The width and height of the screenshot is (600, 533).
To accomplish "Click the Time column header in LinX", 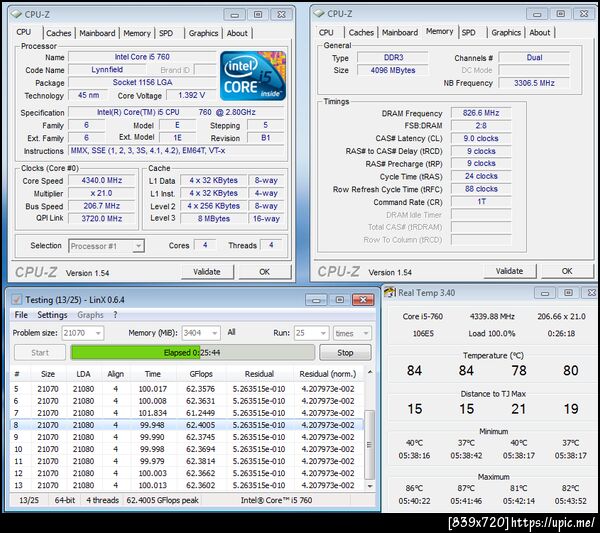I will [153, 374].
